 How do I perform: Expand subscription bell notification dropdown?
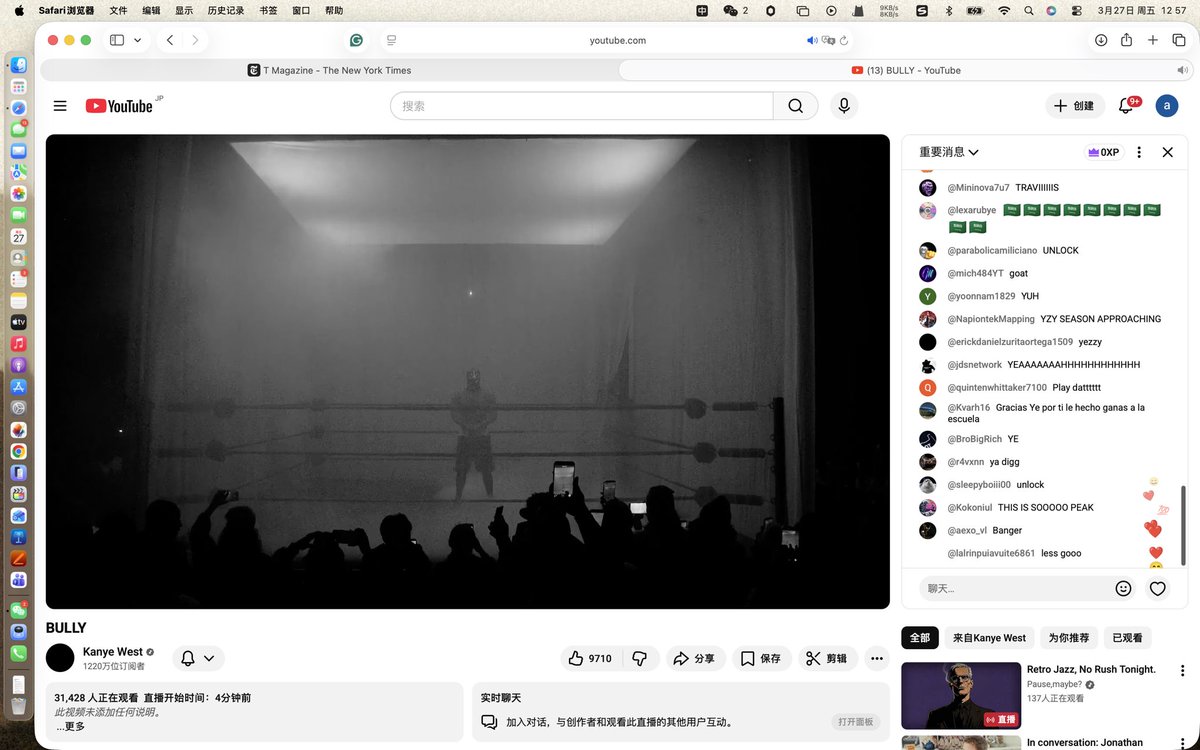198,658
